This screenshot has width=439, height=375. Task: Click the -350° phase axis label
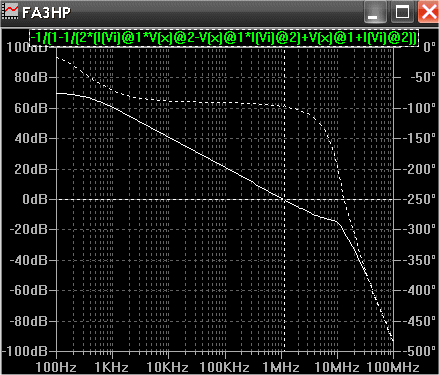(x=420, y=260)
